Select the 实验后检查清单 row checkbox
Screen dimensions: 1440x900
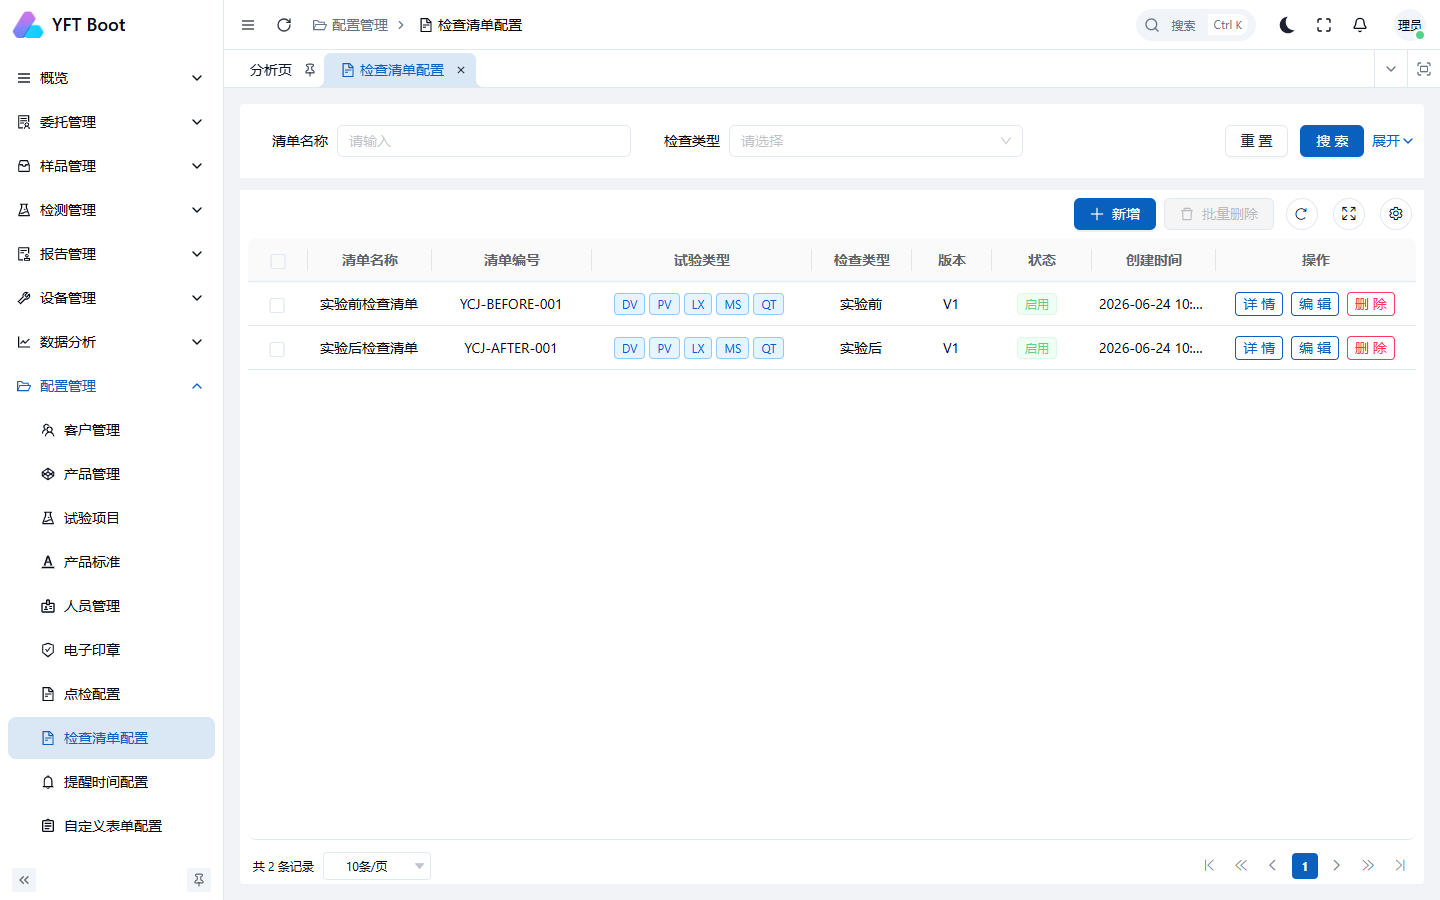(277, 349)
